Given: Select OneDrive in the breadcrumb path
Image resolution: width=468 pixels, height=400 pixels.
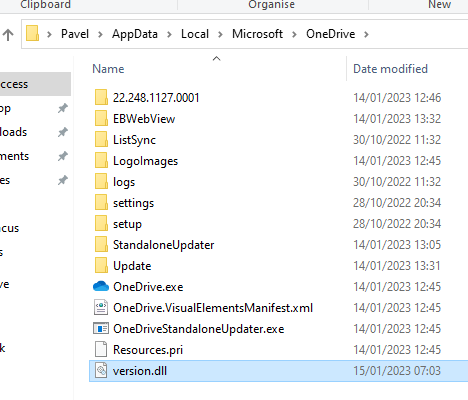Looking at the screenshot, I should 331,34.
